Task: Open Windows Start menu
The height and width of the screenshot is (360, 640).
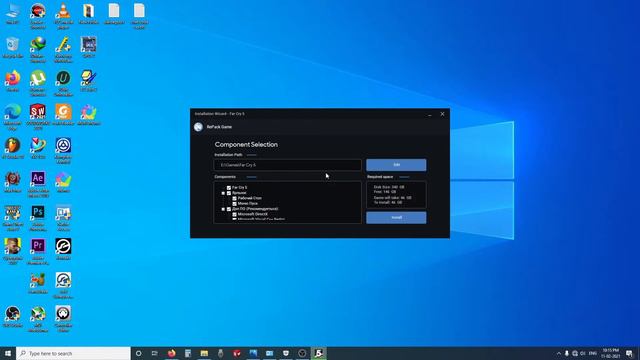Action: click(8, 353)
